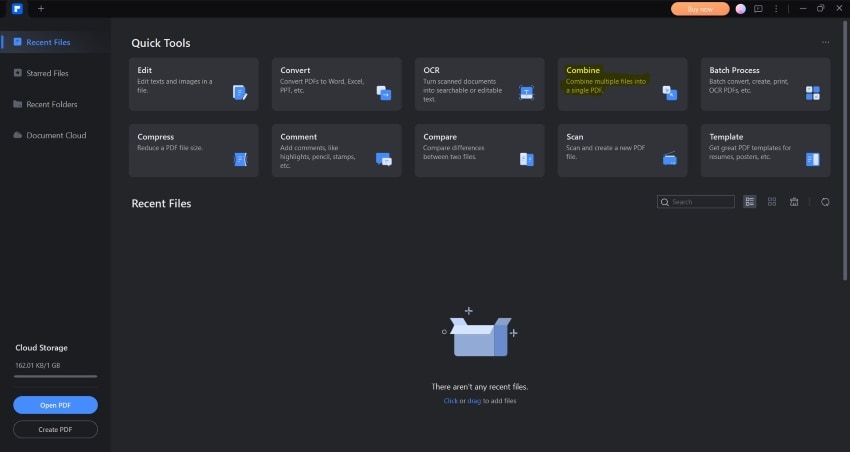
Task: Browse the Template gallery tool
Action: click(x=765, y=150)
